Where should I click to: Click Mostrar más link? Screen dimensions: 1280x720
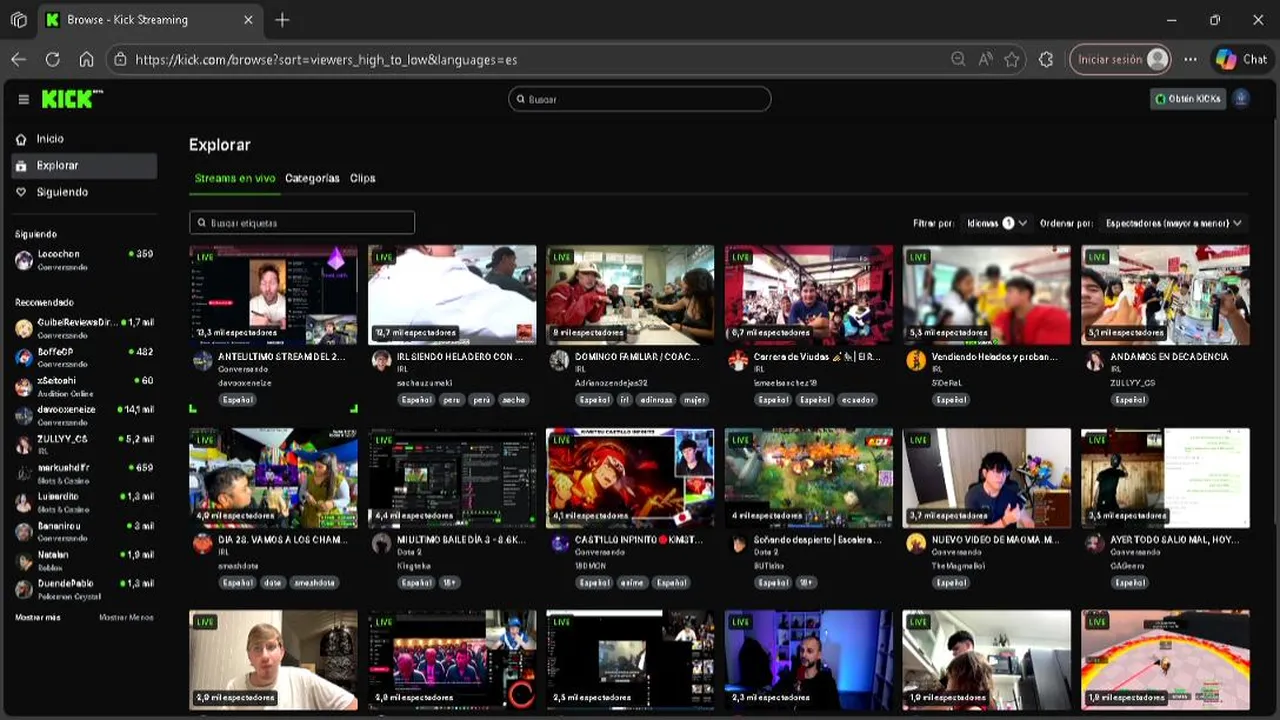coord(38,618)
